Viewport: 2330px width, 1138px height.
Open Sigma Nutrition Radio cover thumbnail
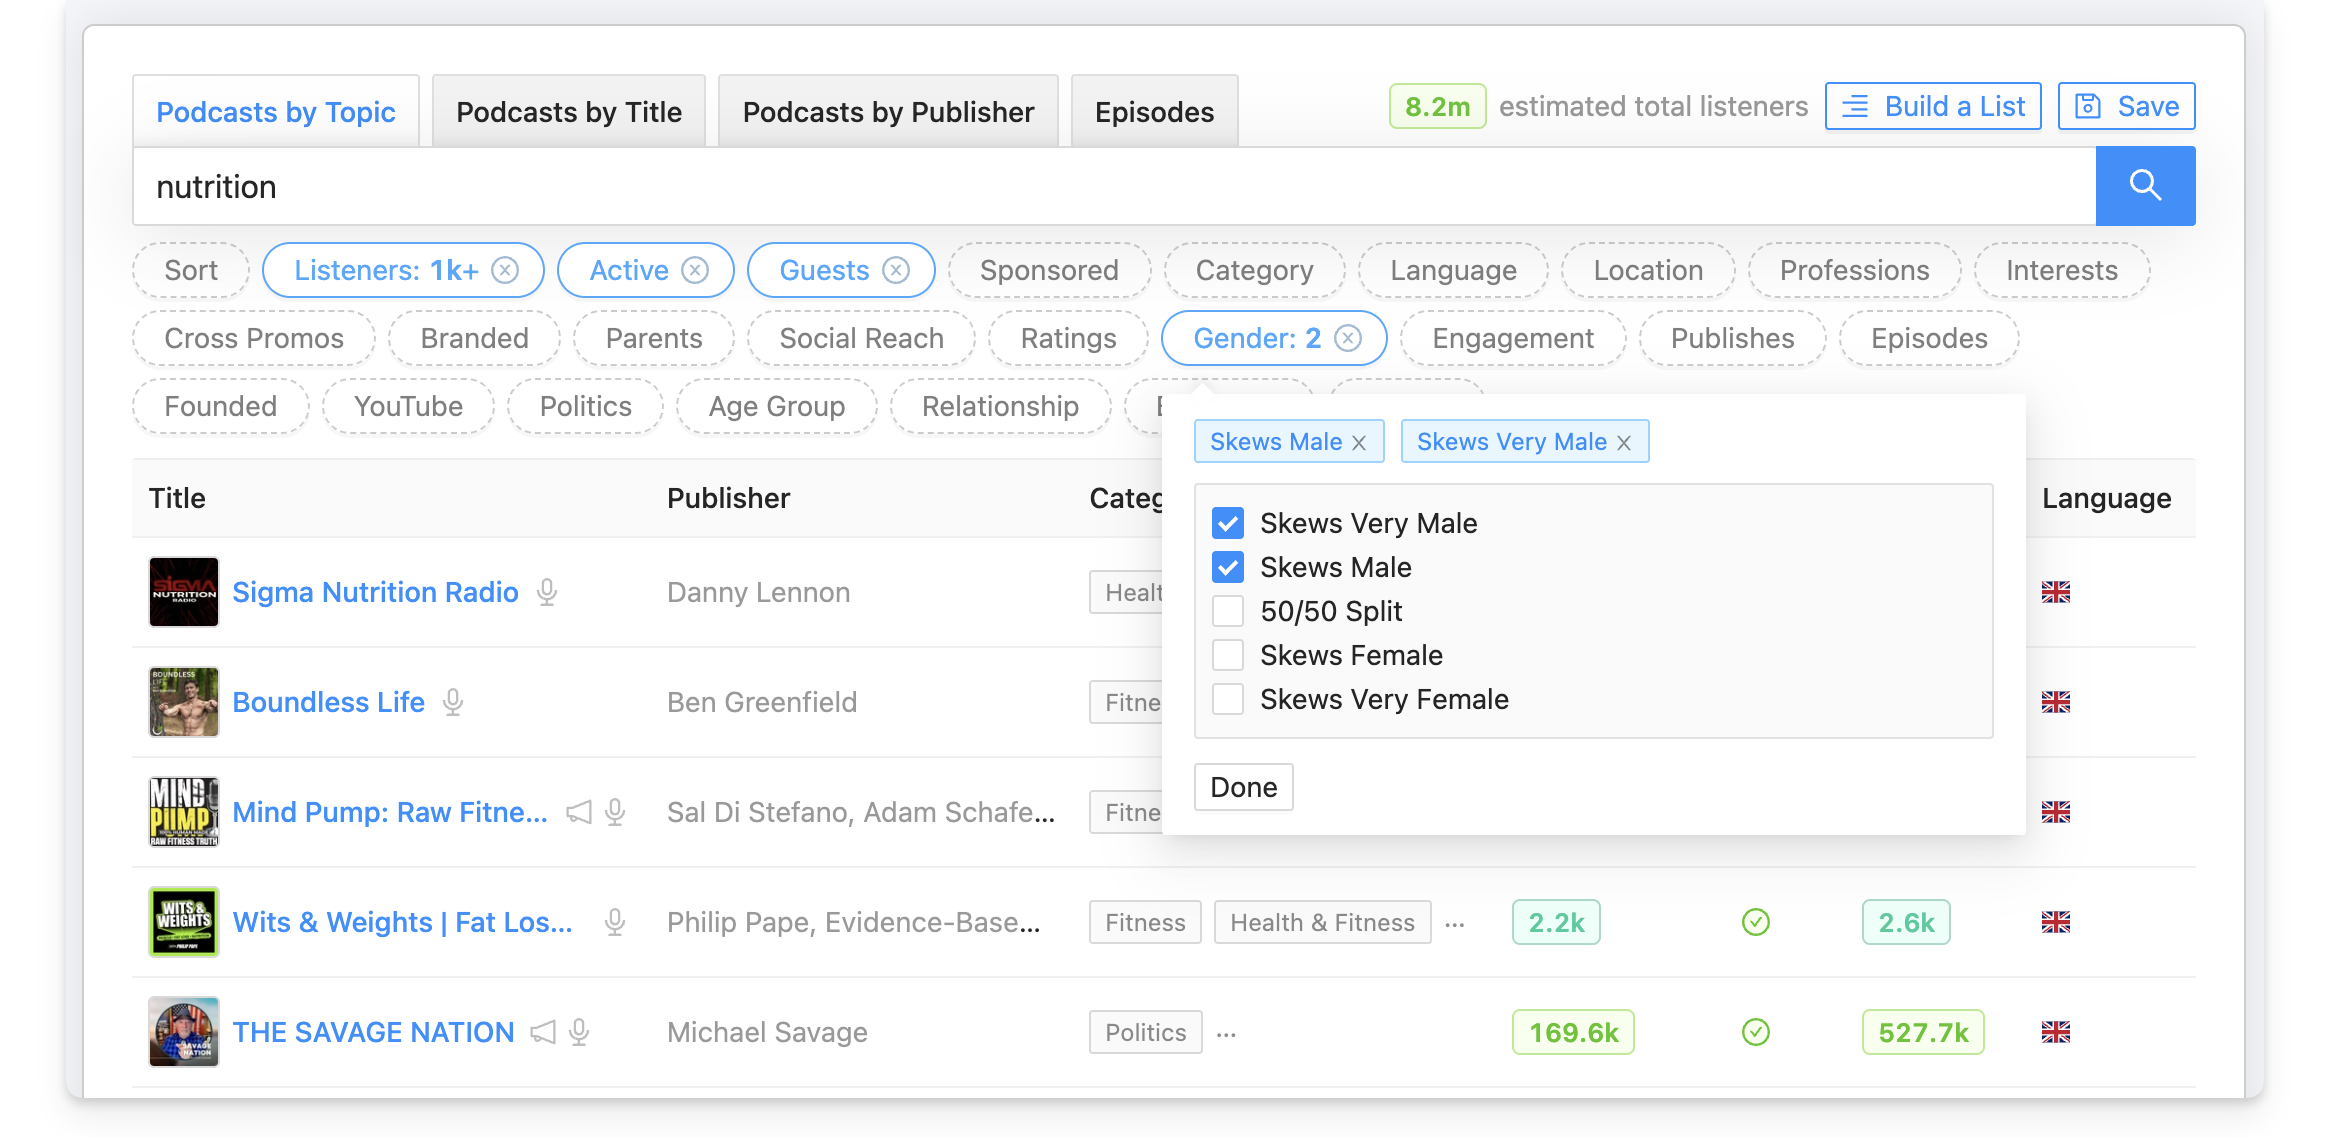(x=184, y=592)
